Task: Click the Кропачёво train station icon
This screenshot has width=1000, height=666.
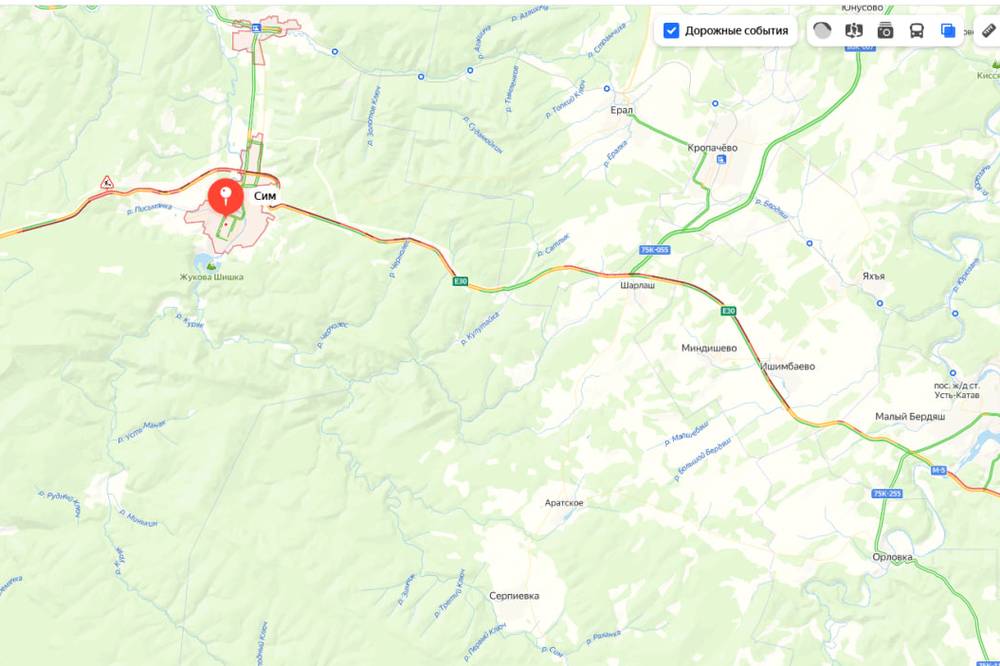Action: (x=721, y=160)
